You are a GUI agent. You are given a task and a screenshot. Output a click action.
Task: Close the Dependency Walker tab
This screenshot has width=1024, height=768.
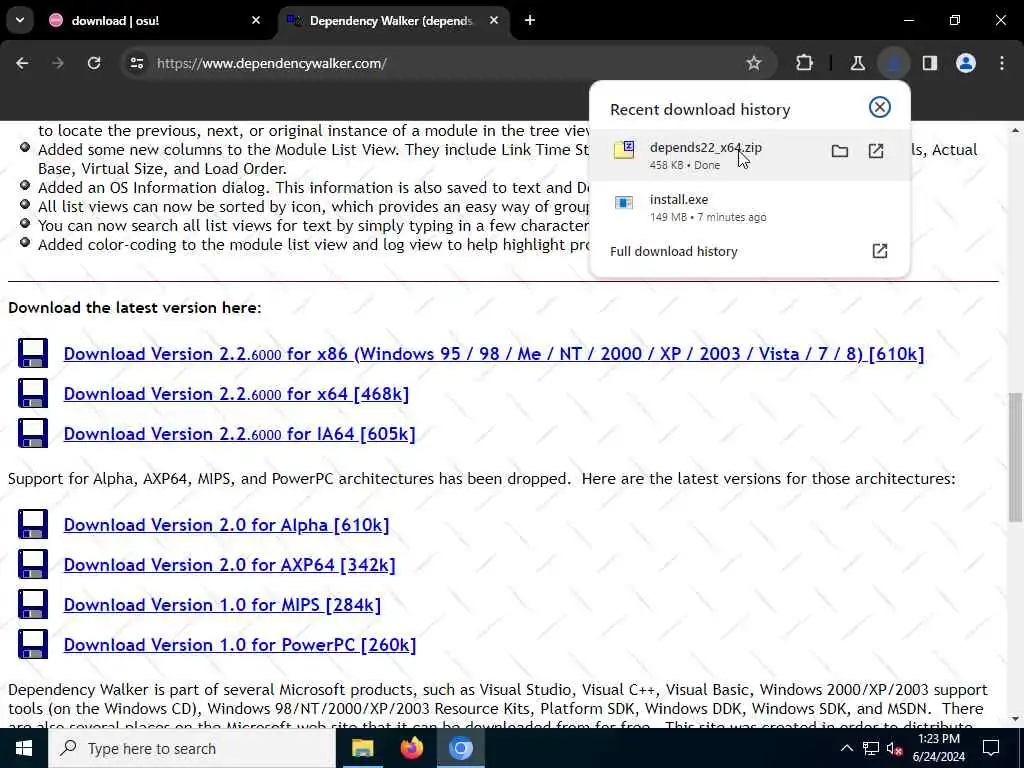click(494, 20)
